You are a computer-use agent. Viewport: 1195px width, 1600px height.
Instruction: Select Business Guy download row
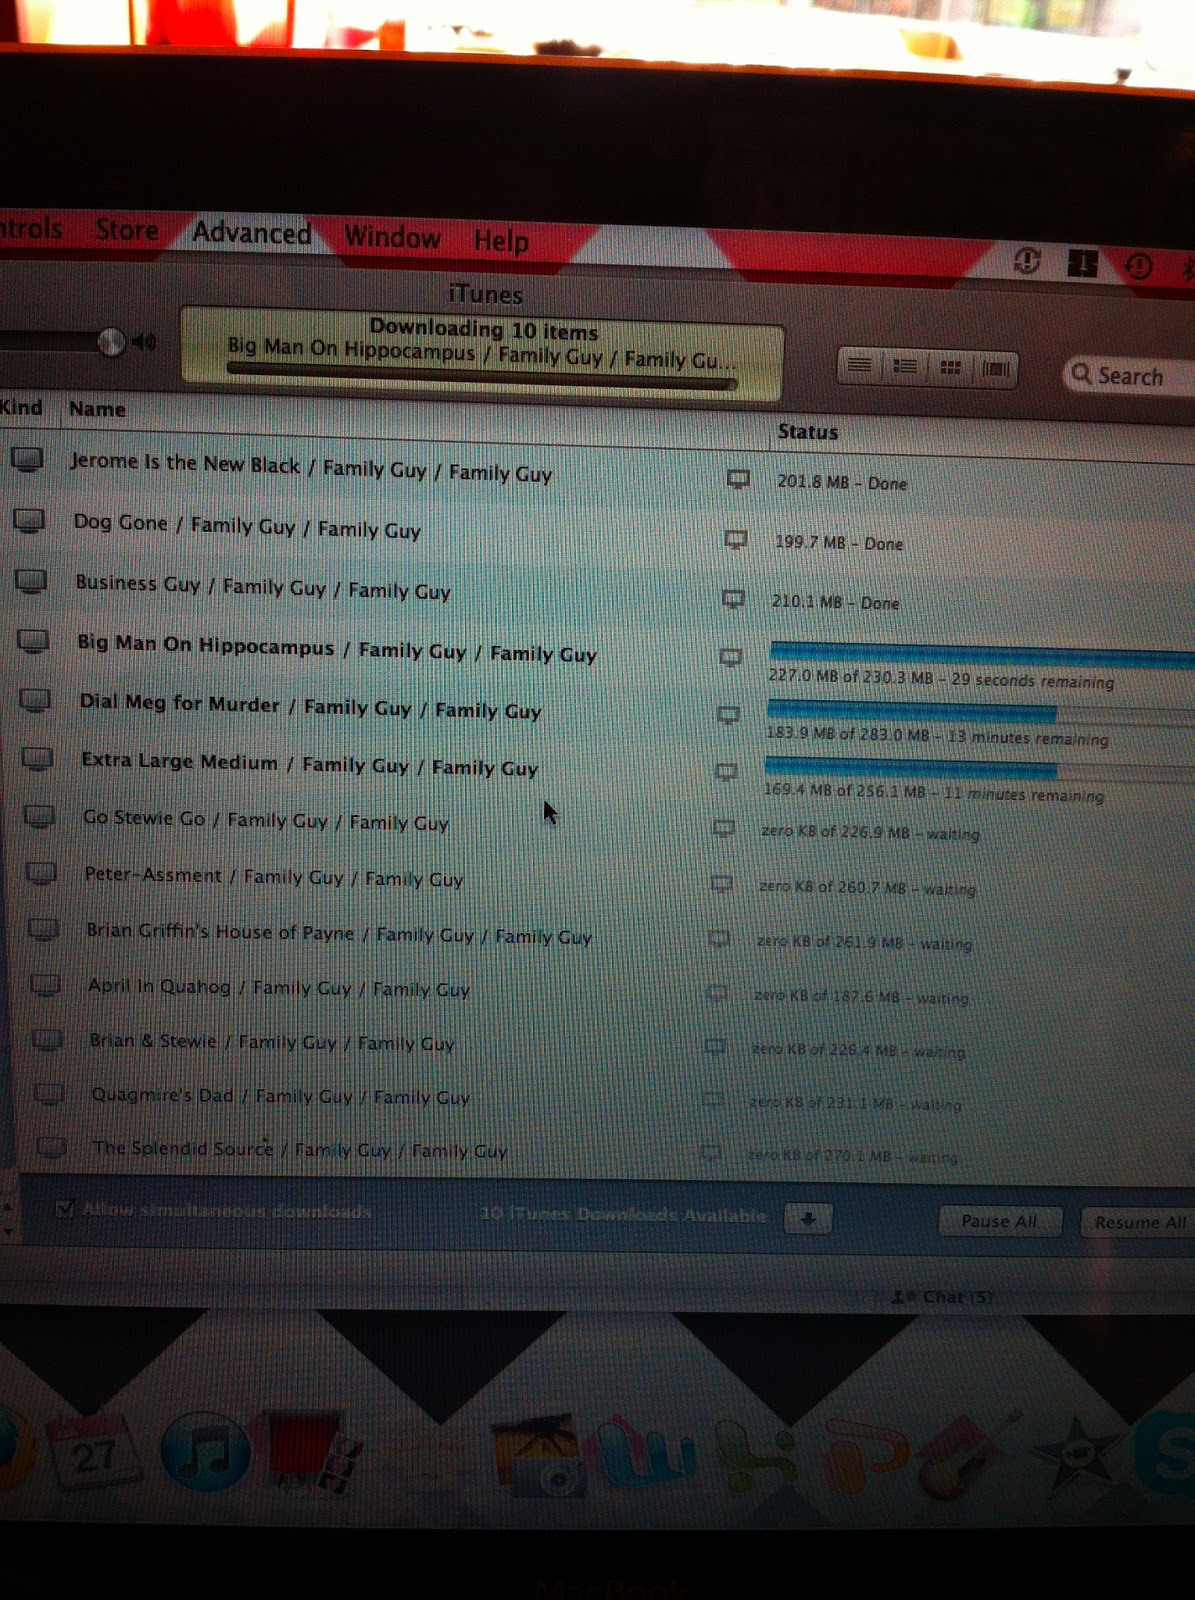tap(597, 593)
